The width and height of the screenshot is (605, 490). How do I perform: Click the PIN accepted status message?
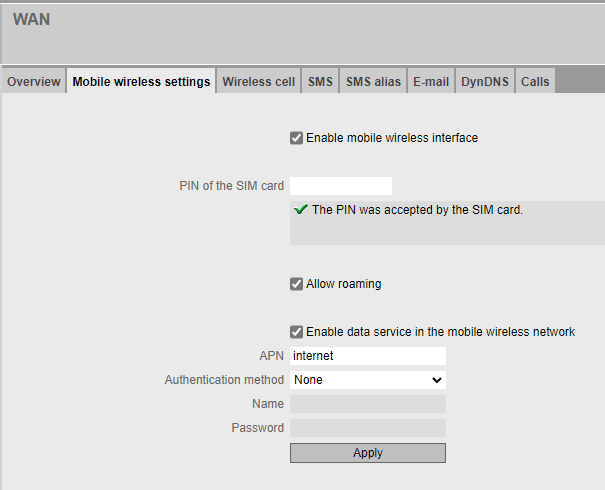[x=417, y=210]
